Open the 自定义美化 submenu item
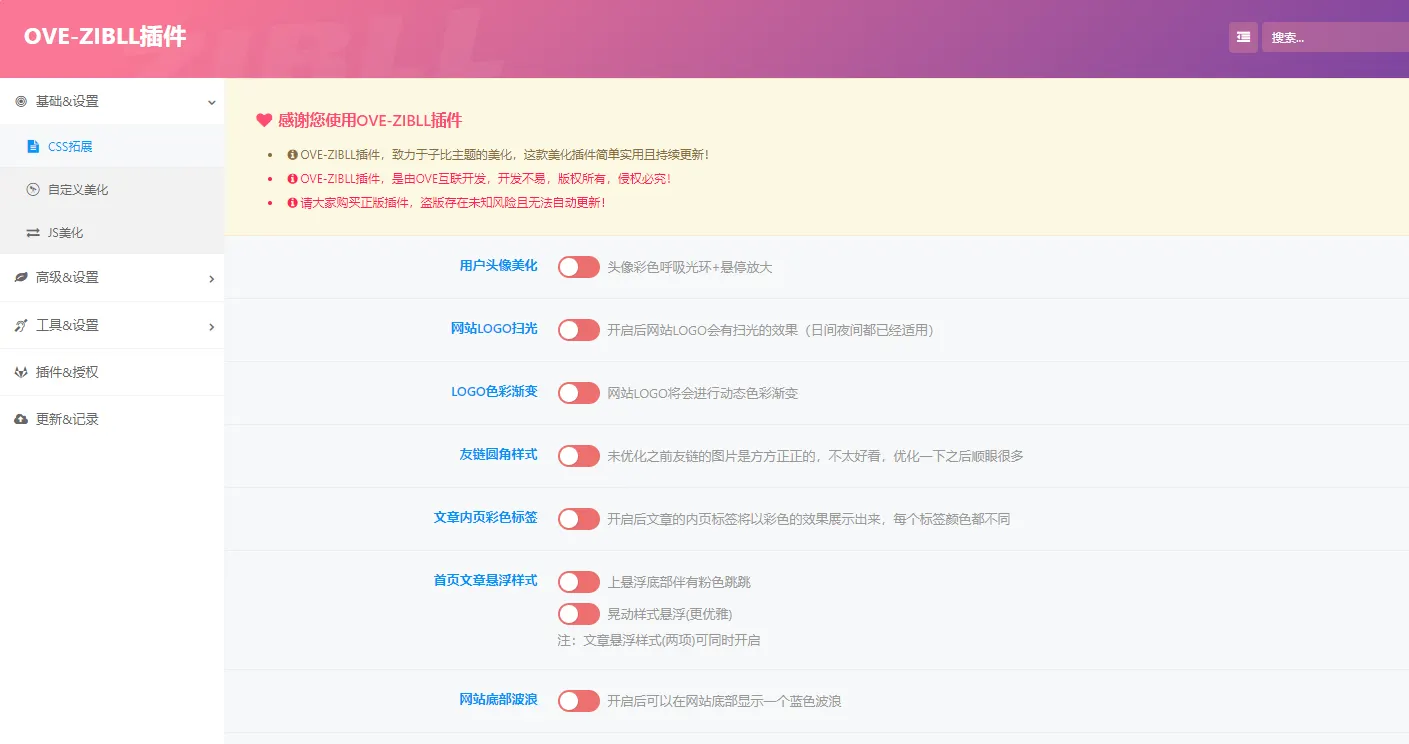The image size is (1409, 744). [112, 189]
